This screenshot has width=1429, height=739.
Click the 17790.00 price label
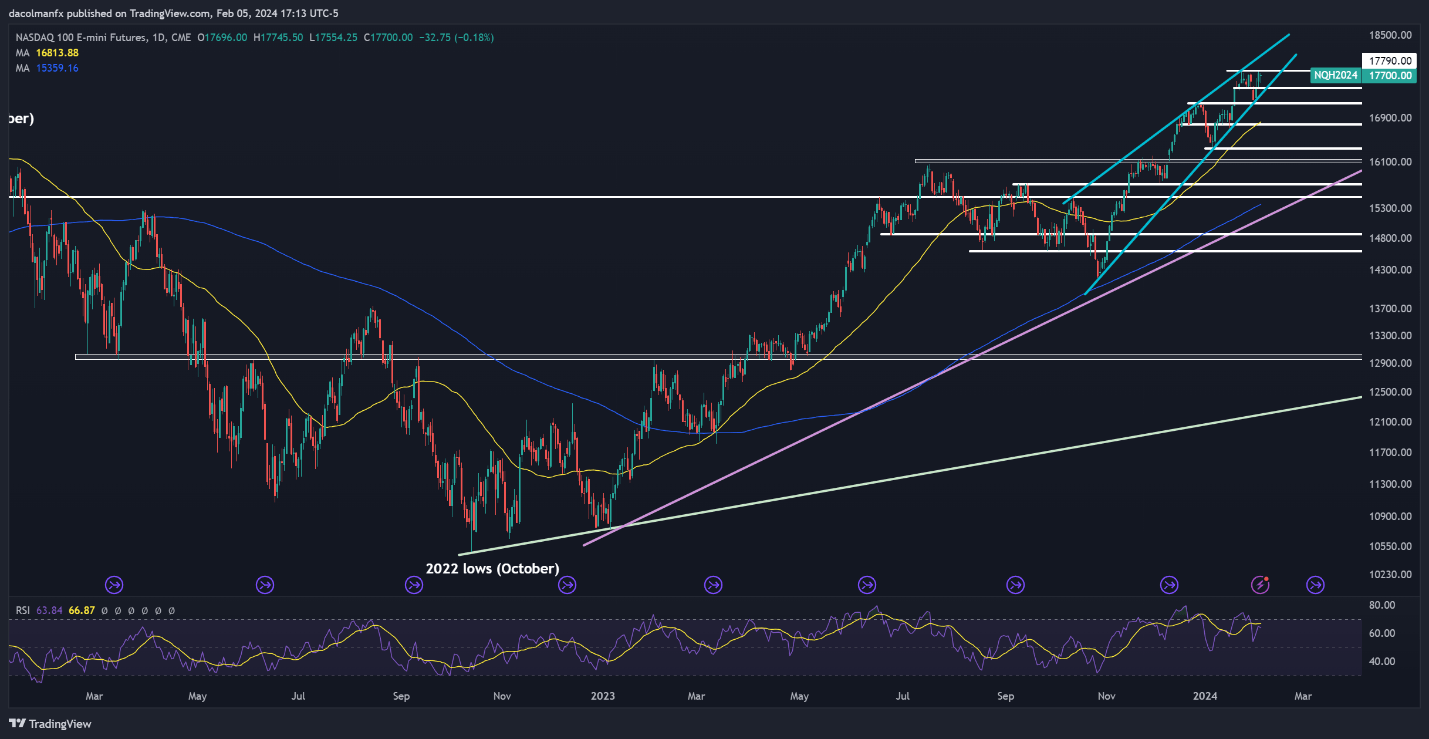tap(1390, 61)
